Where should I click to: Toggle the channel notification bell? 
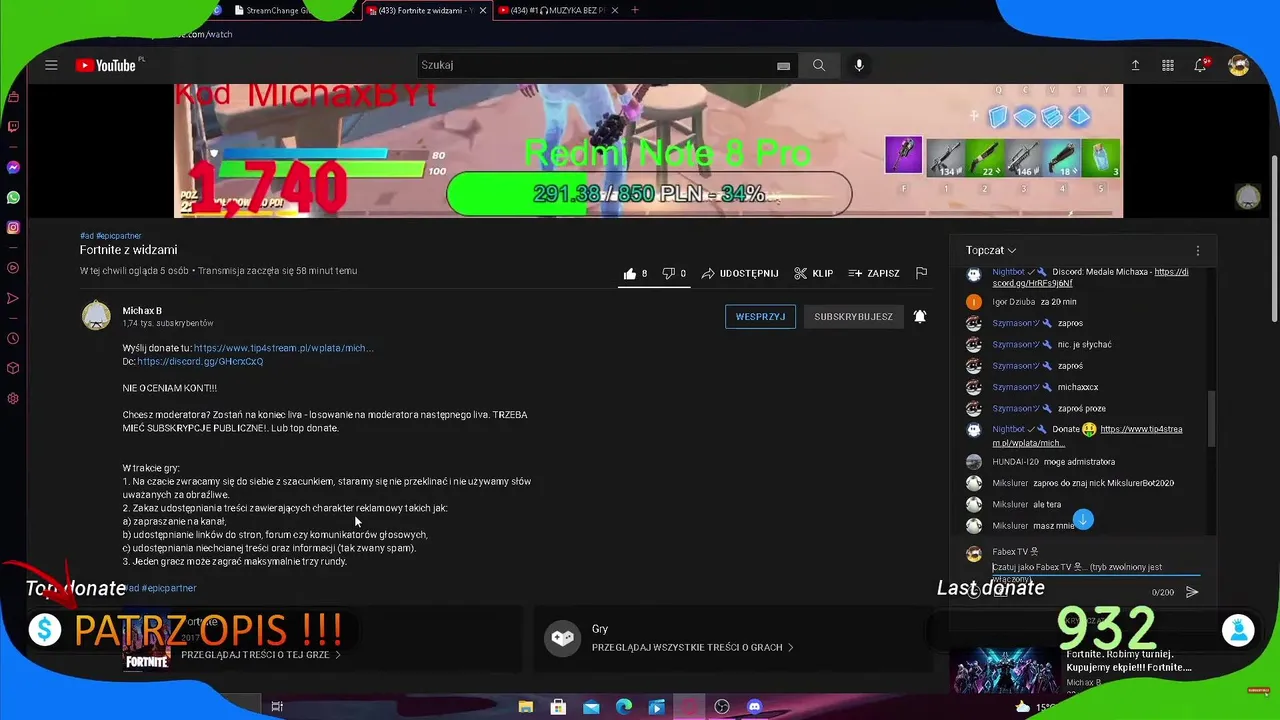(x=919, y=317)
